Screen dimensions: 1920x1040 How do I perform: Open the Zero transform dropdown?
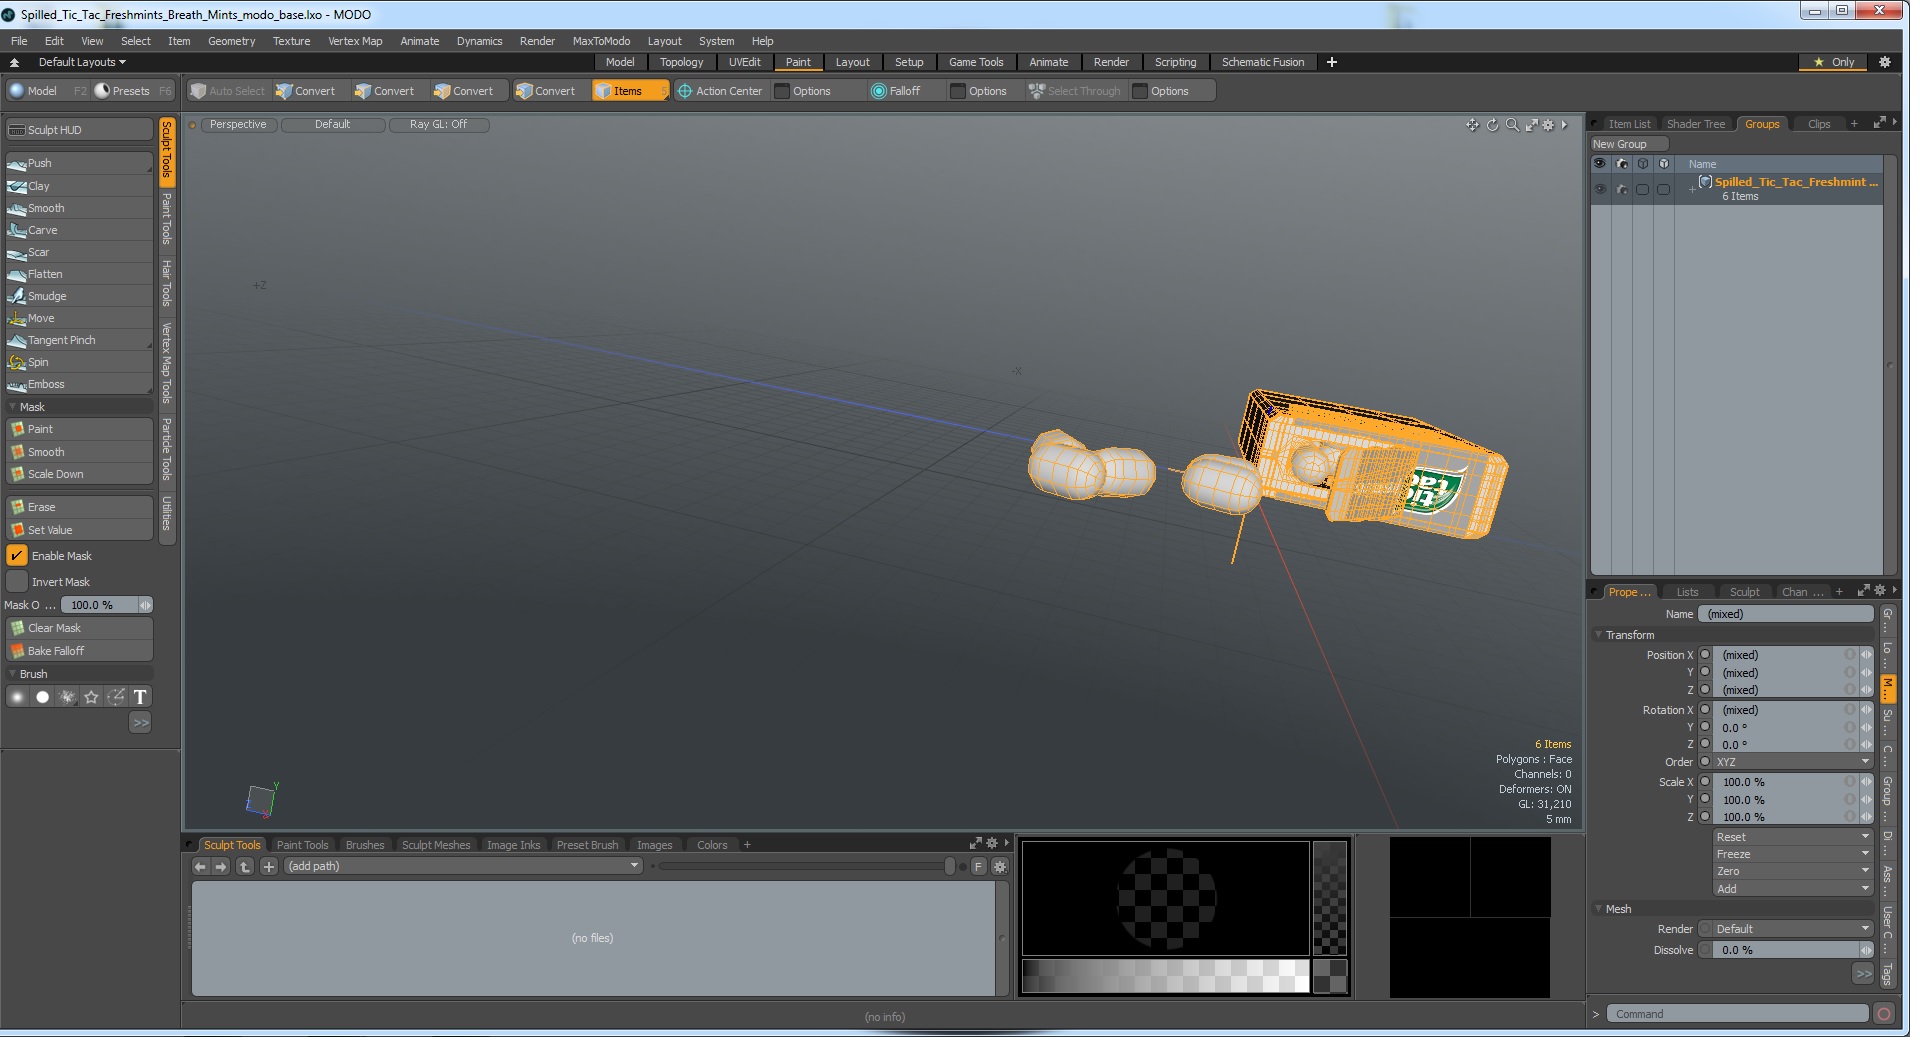[x=1792, y=871]
